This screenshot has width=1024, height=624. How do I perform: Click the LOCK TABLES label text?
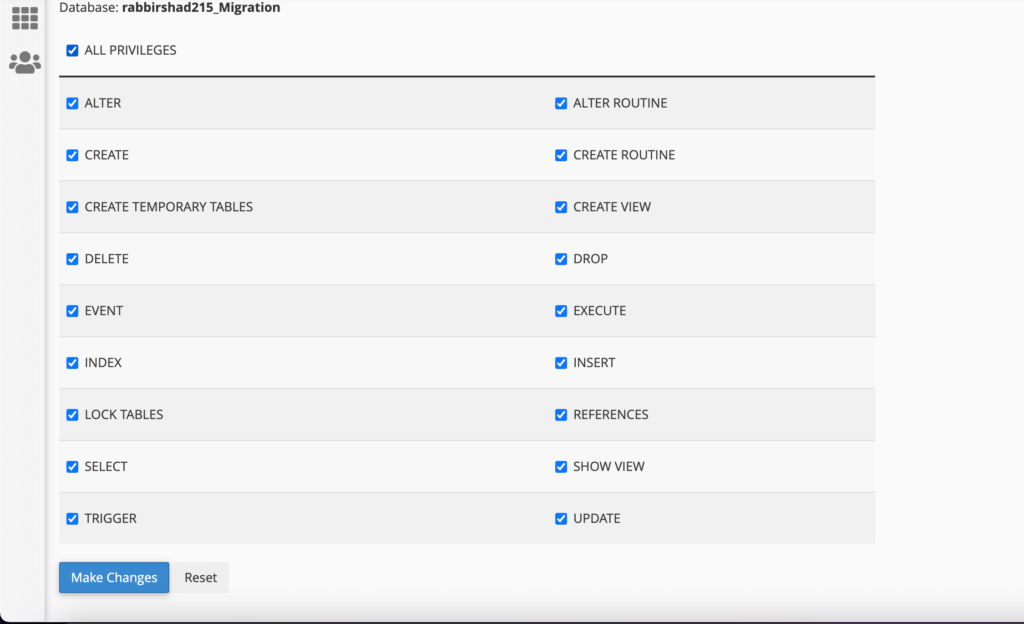(x=124, y=414)
